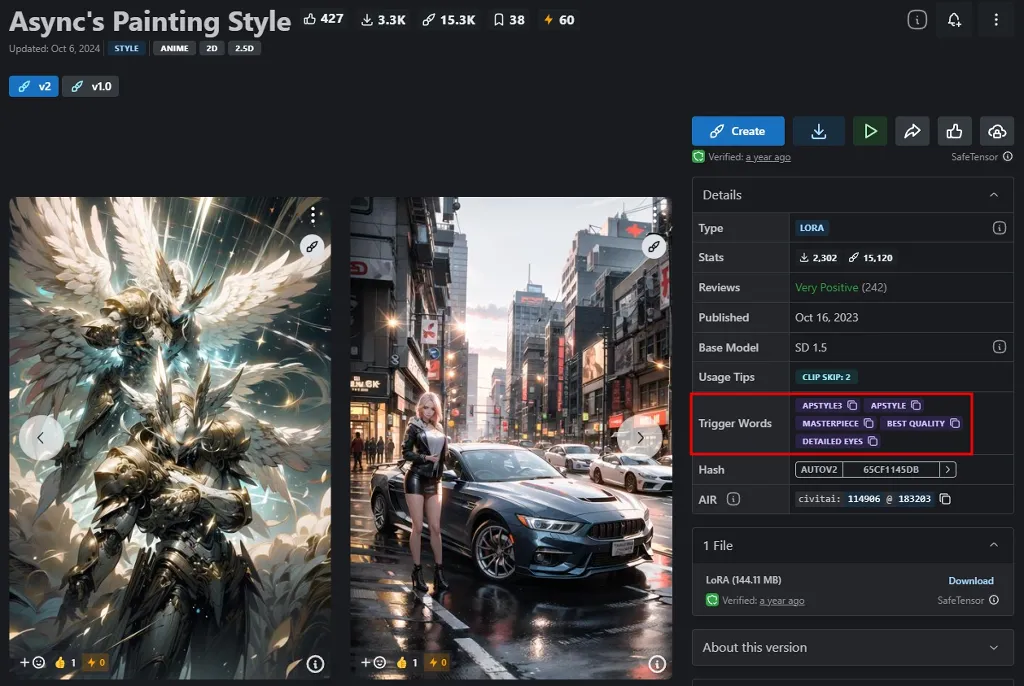Click the 65CF1145DB hash value
1024x686 pixels.
(891, 469)
